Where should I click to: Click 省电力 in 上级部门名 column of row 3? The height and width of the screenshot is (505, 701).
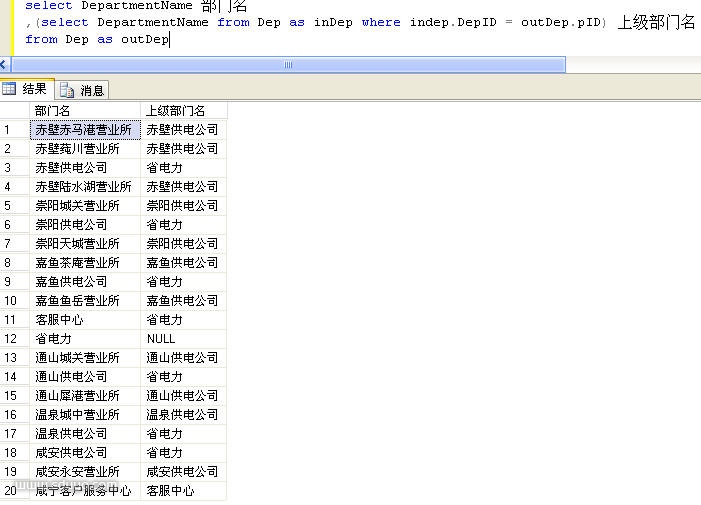pos(184,168)
